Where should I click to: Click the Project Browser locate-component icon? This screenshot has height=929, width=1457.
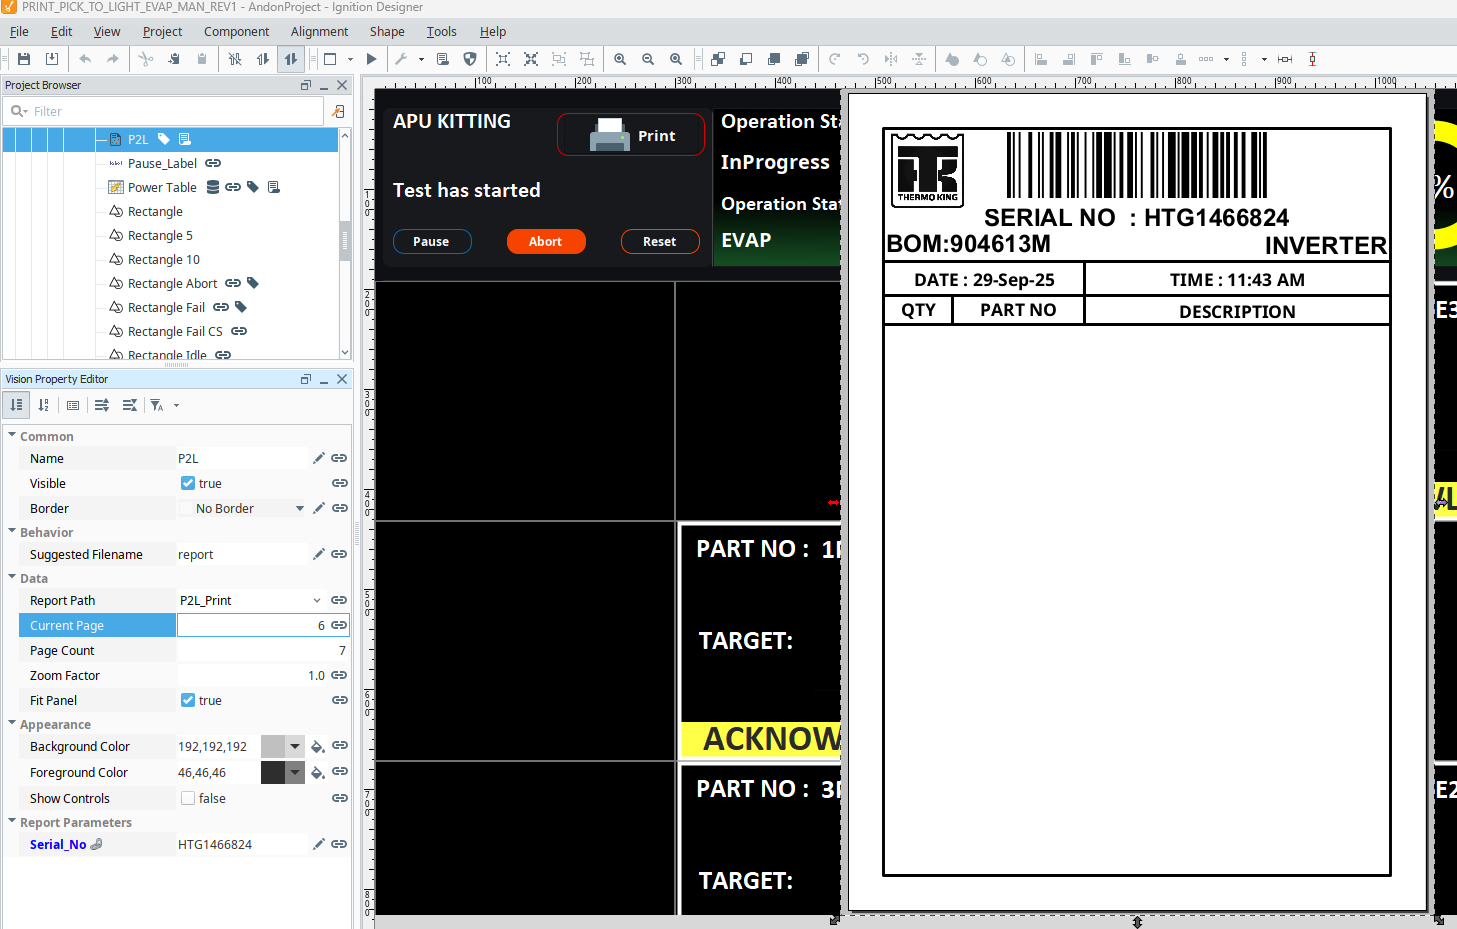click(x=338, y=111)
